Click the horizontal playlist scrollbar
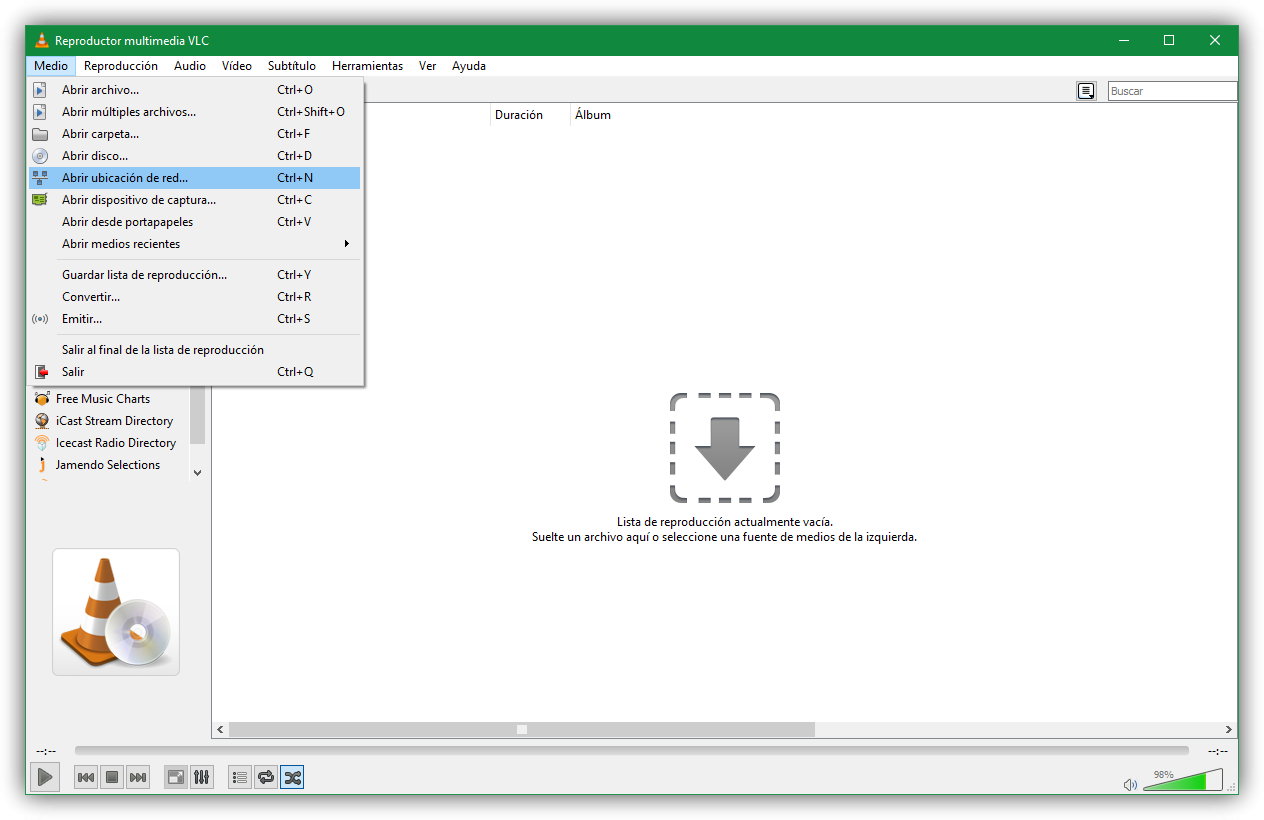This screenshot has width=1264, height=820. pyautogui.click(x=522, y=730)
